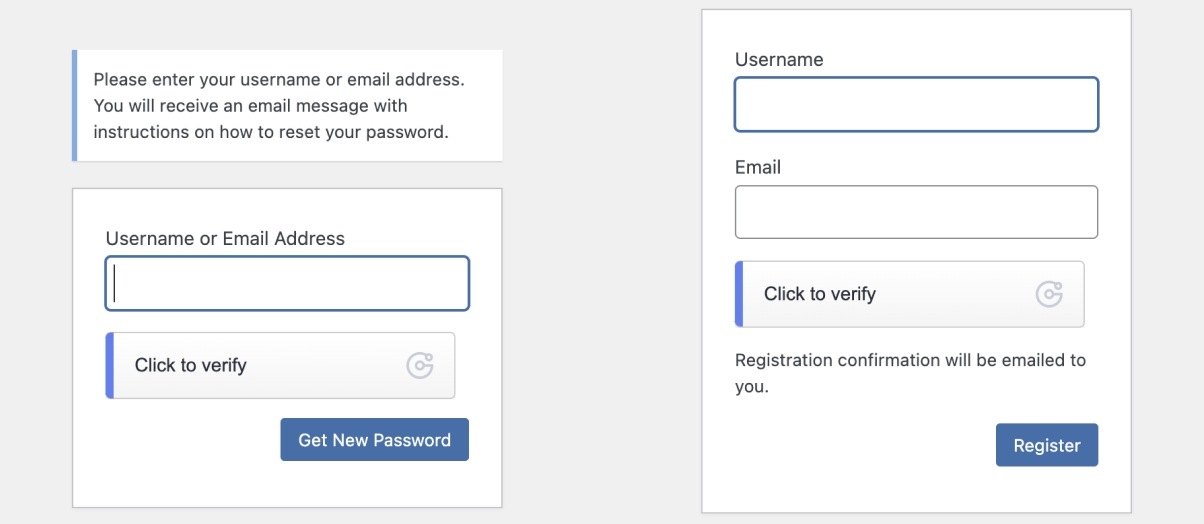The image size is (1204, 524).
Task: Click empty space left of the Register button
Action: [x=850, y=445]
